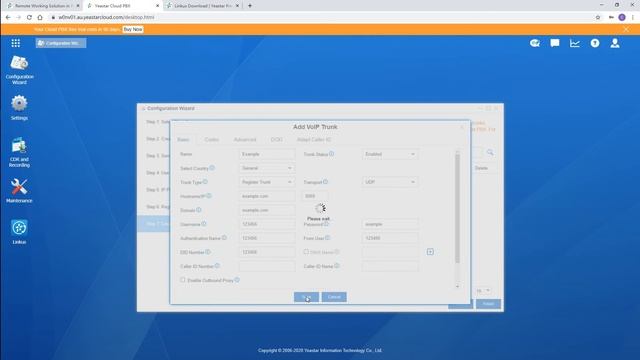Toggle the DNIS Name checkbox
Screen dimensions: 640x360
tap(306, 252)
